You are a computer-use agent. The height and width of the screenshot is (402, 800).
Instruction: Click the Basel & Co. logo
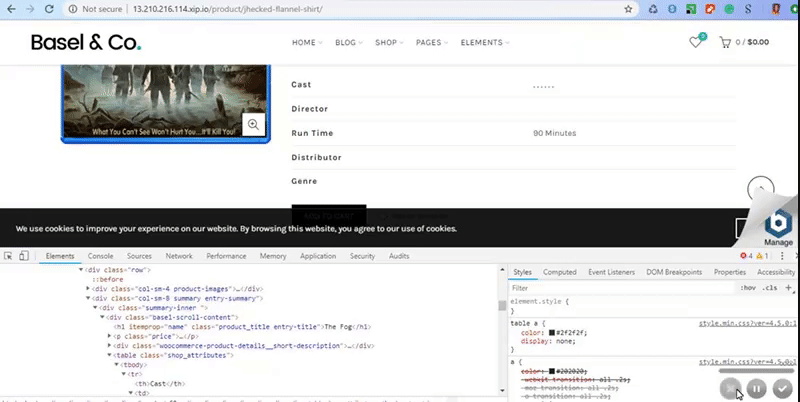click(86, 42)
